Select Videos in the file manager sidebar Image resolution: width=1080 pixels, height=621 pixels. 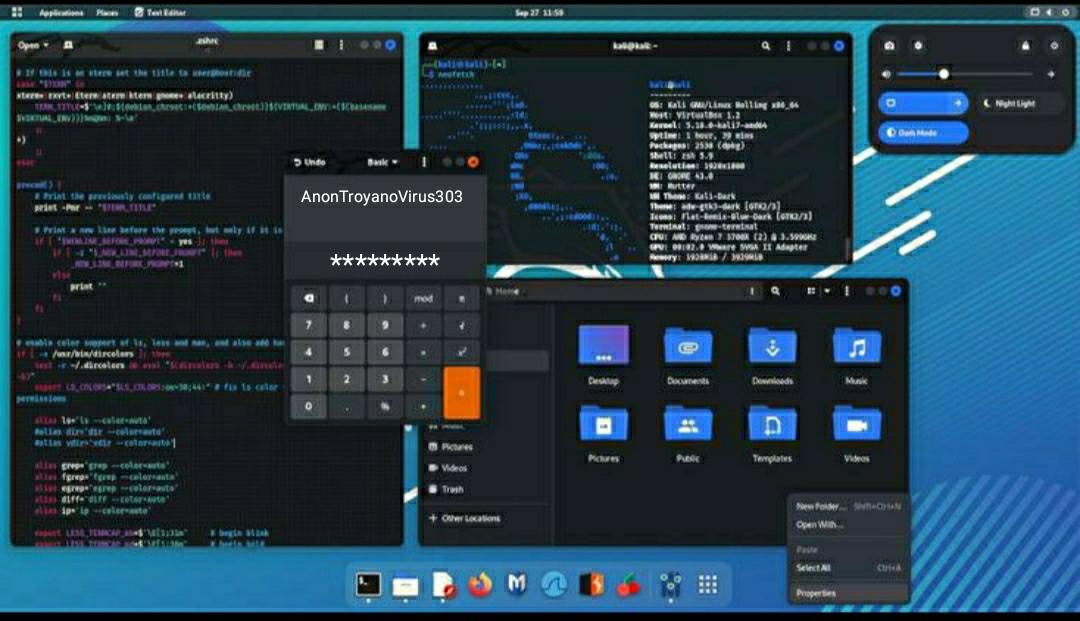tap(448, 467)
